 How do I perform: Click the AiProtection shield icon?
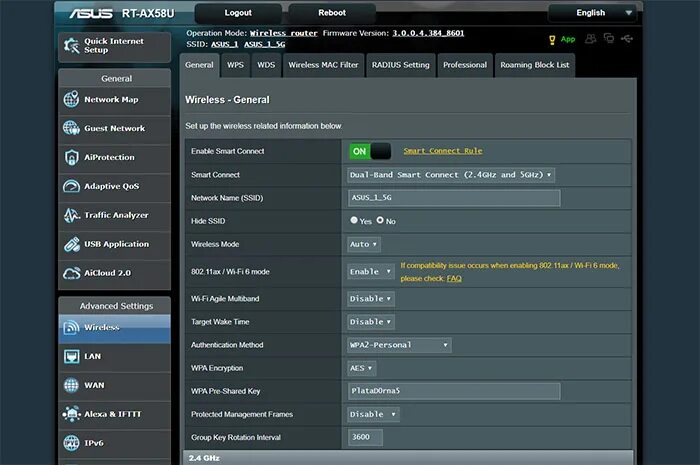click(71, 157)
